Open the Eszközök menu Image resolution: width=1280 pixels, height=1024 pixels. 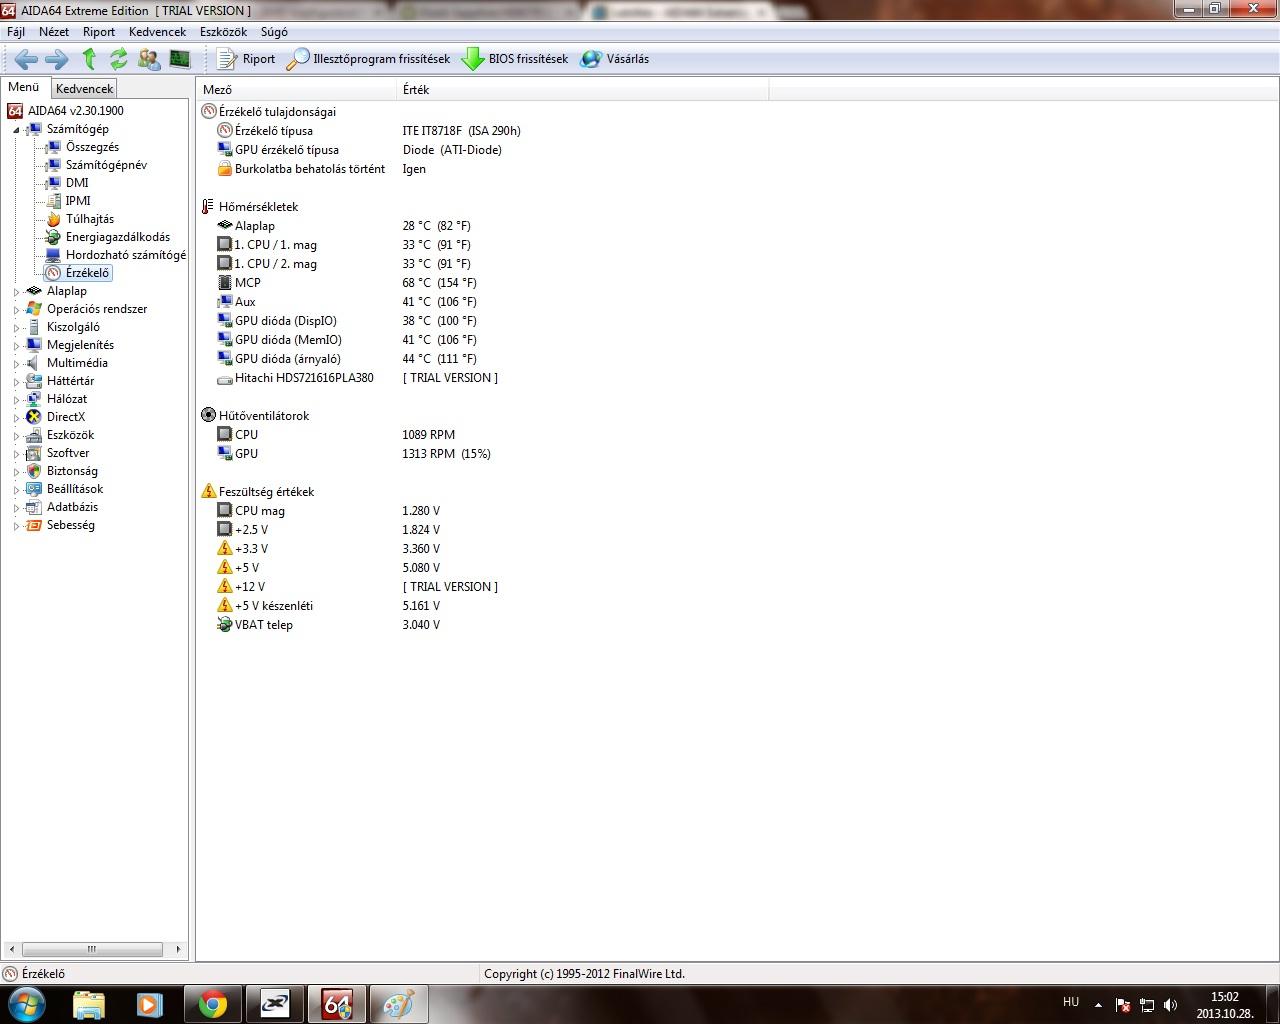click(x=223, y=32)
